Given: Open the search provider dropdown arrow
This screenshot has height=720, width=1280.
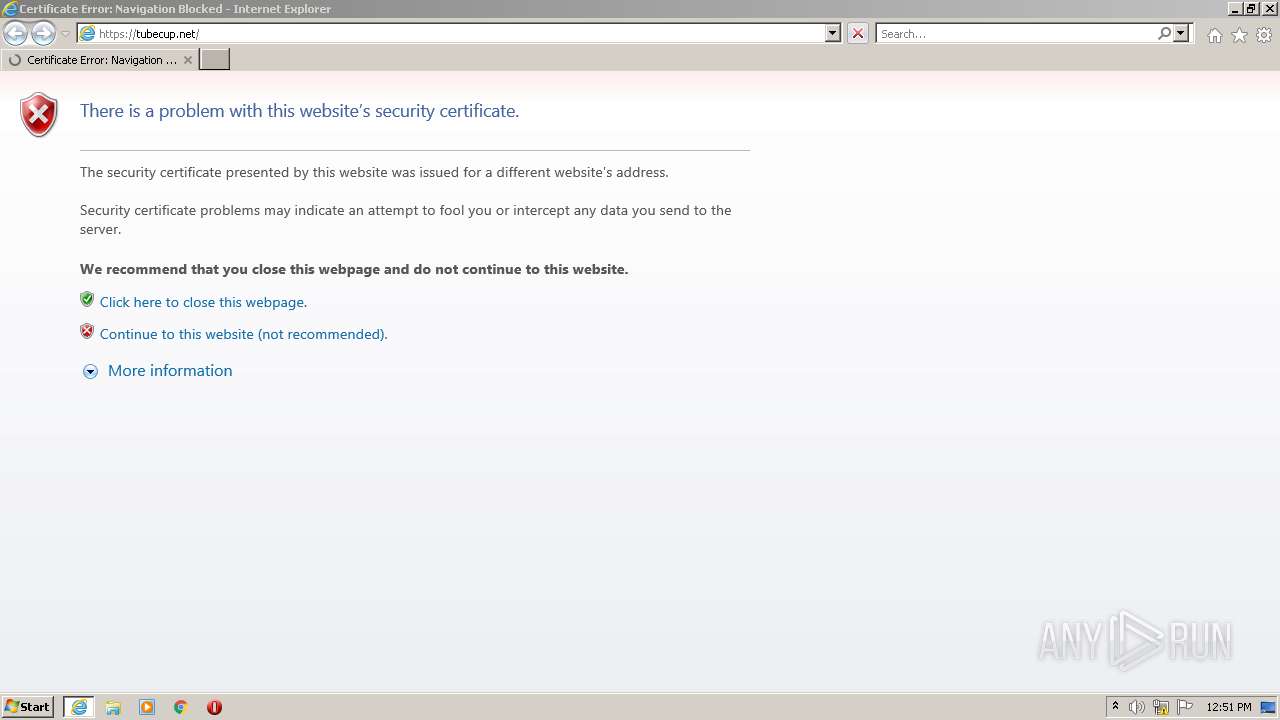Looking at the screenshot, I should click(x=1181, y=33).
